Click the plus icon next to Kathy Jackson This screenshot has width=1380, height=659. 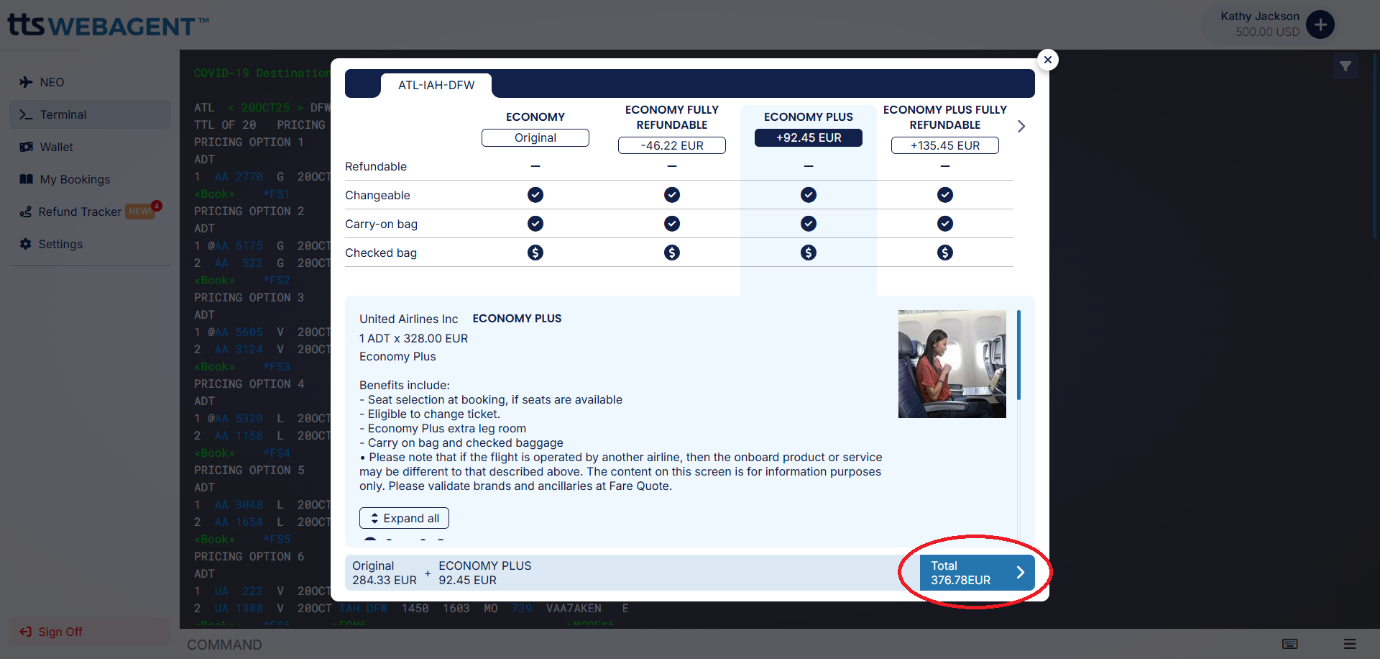coord(1320,24)
